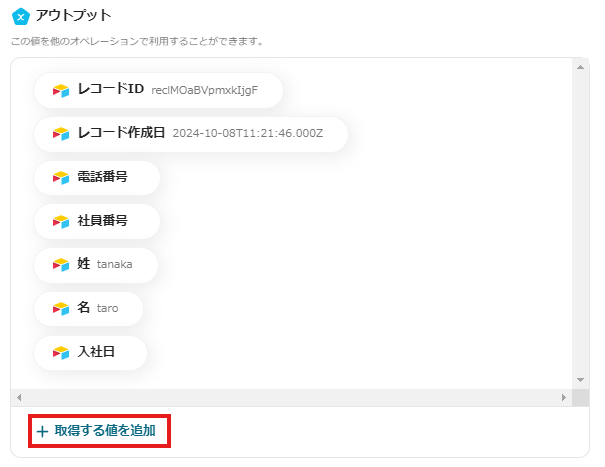The width and height of the screenshot is (605, 467).
Task: Click the Airtable icon beside 社員番号
Action: [61, 221]
